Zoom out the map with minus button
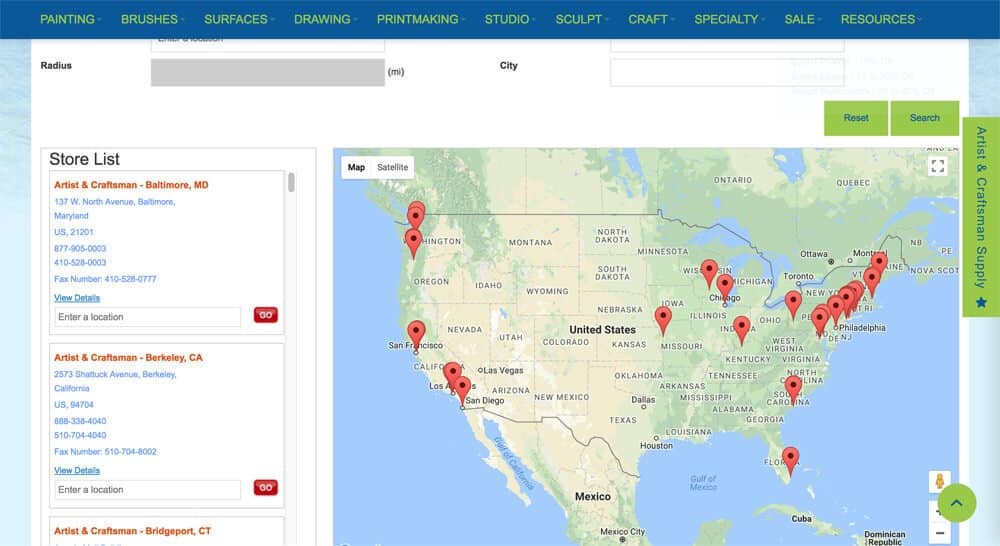This screenshot has width=1000, height=546. [x=940, y=533]
